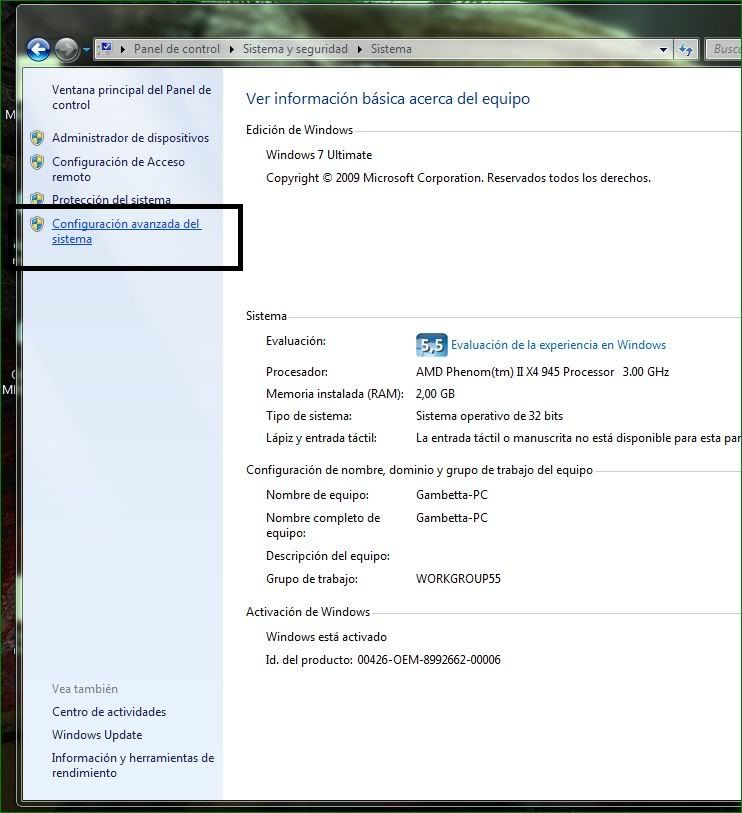Viewport: 742px width, 813px height.
Task: Click the Buscar search input field
Action: pos(724,49)
